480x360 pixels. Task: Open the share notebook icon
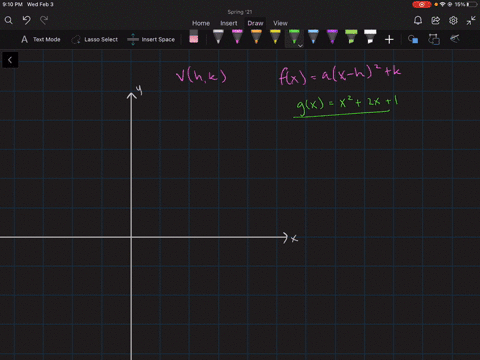pos(435,21)
